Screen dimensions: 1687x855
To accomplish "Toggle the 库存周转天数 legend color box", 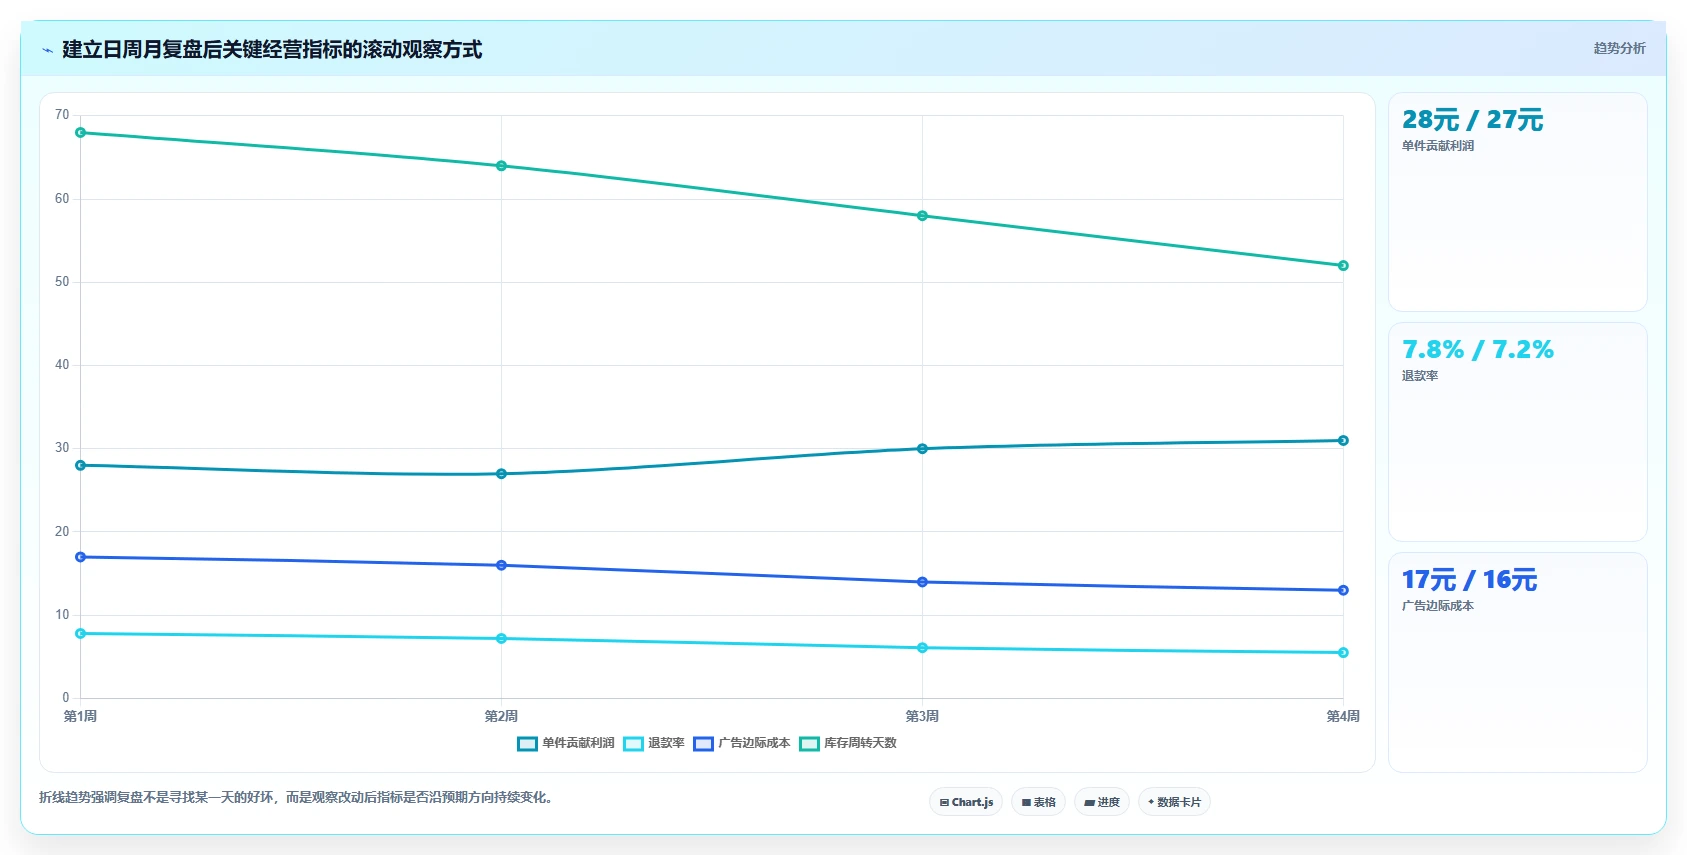I will point(809,743).
